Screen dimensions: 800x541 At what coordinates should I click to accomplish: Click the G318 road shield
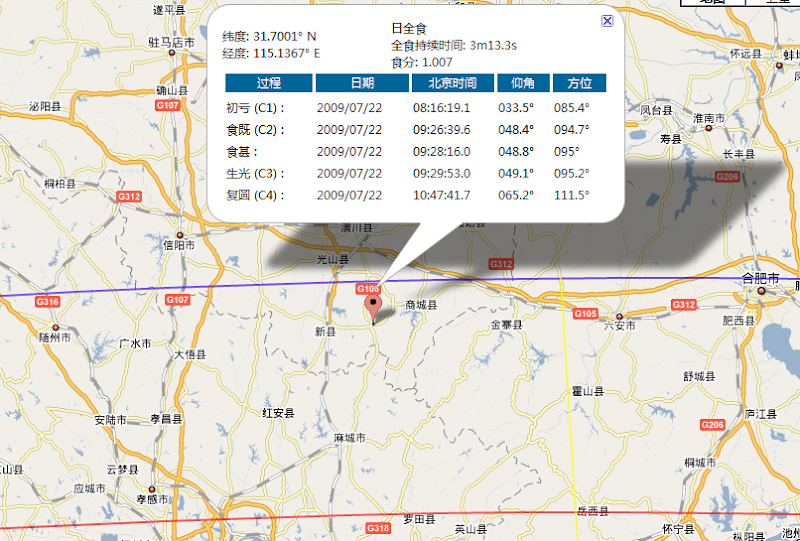tap(378, 527)
